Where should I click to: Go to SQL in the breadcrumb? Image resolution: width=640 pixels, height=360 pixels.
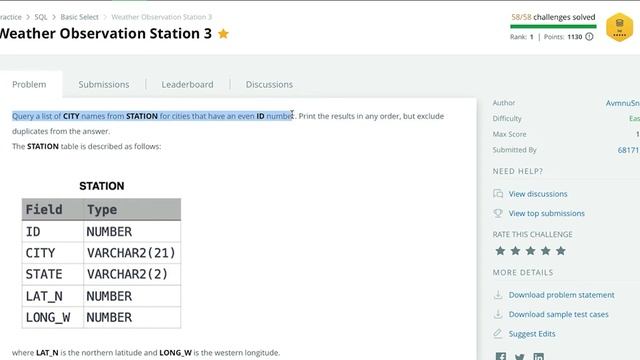(x=41, y=17)
